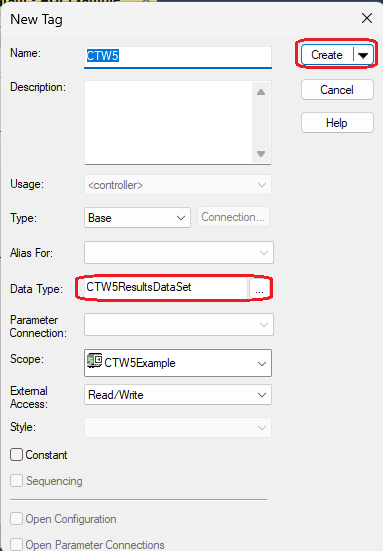Image resolution: width=383 pixels, height=551 pixels.
Task: Expand the Scope dropdown CTW5Example
Action: point(178,363)
